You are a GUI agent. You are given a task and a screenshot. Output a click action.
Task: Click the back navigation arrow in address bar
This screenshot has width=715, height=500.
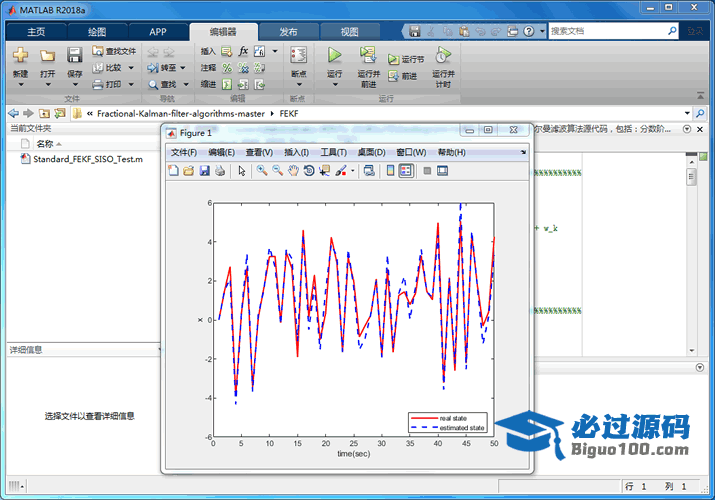[x=14, y=113]
